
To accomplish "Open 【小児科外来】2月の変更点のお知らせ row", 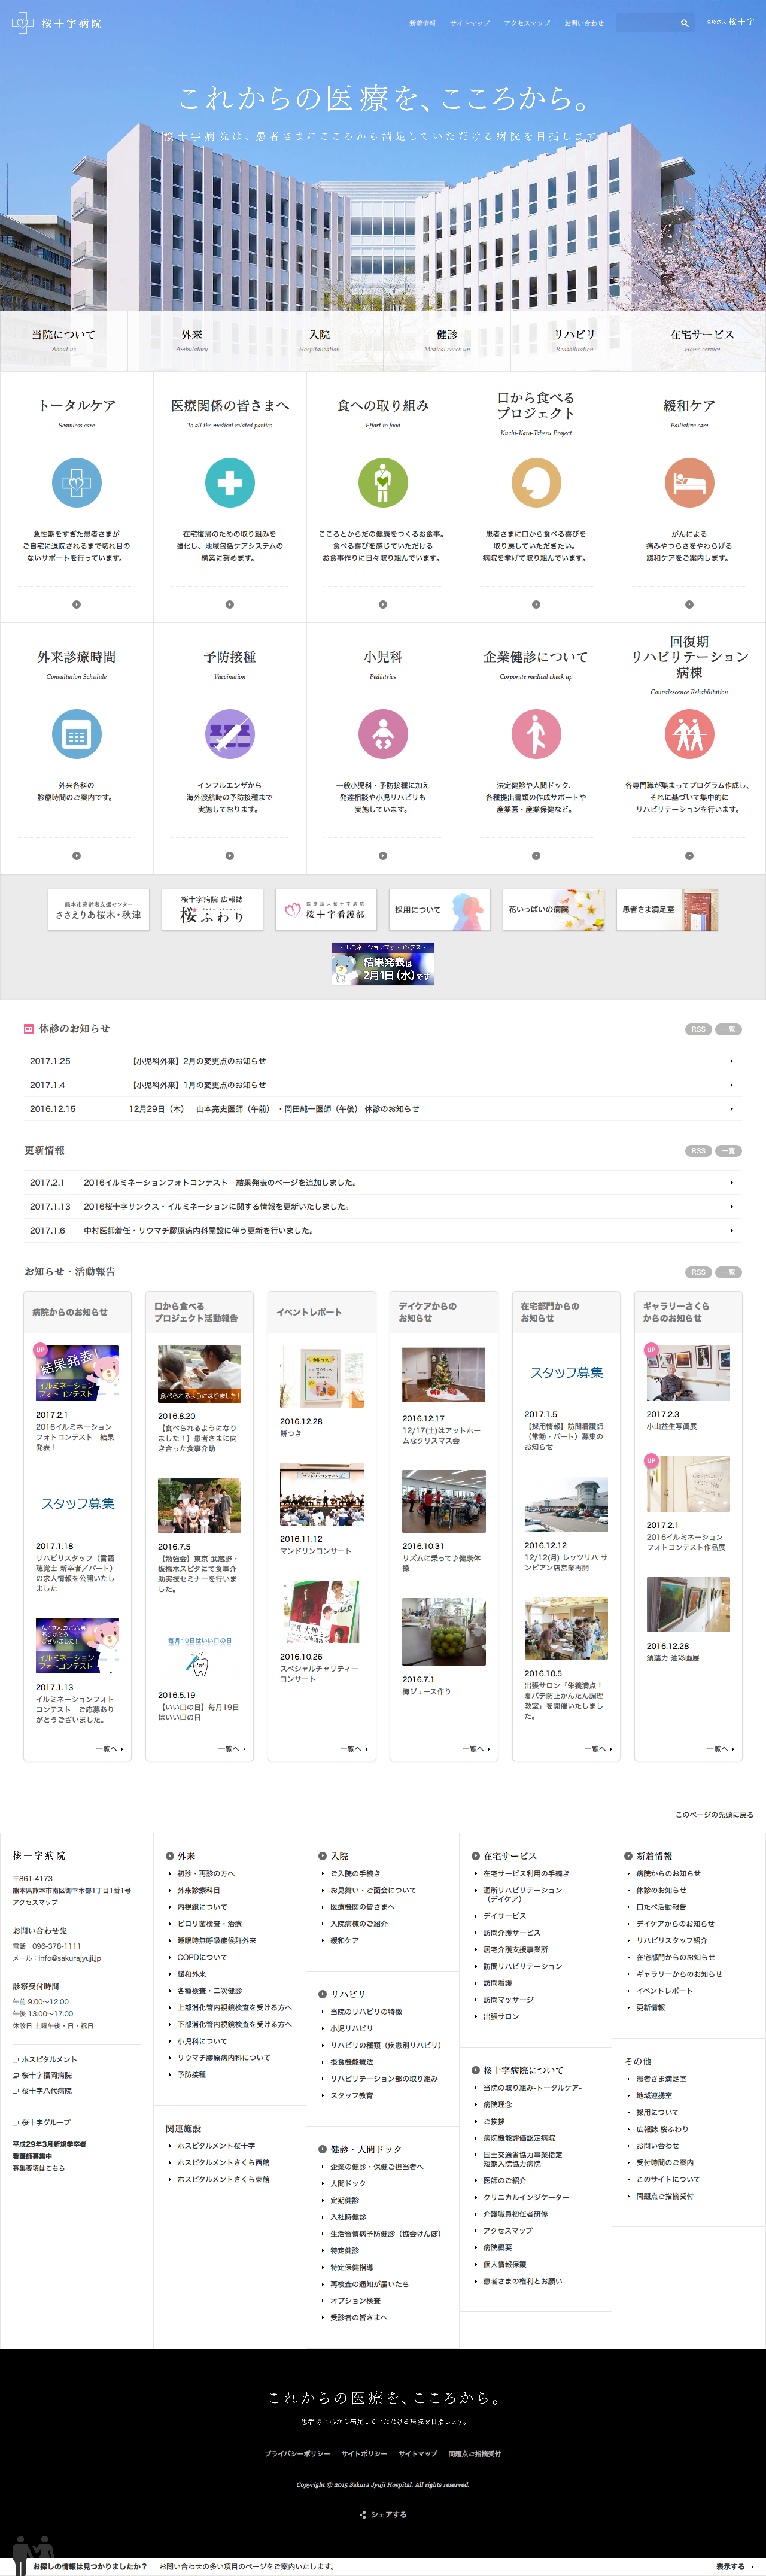I will coord(383,1061).
